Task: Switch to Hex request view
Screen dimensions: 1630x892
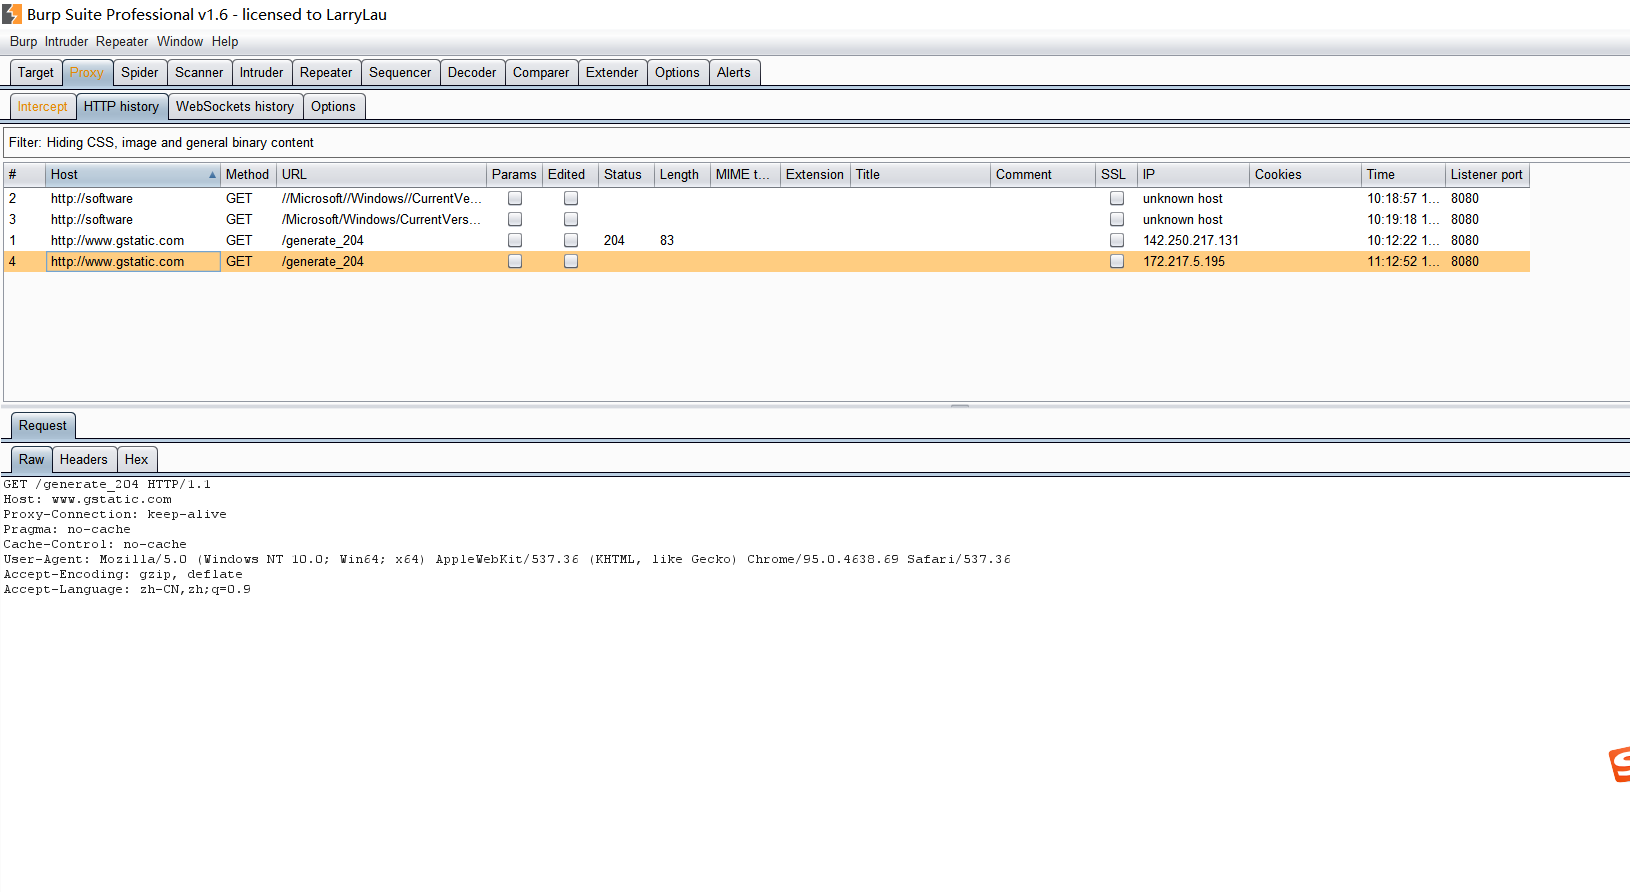Action: click(x=137, y=459)
